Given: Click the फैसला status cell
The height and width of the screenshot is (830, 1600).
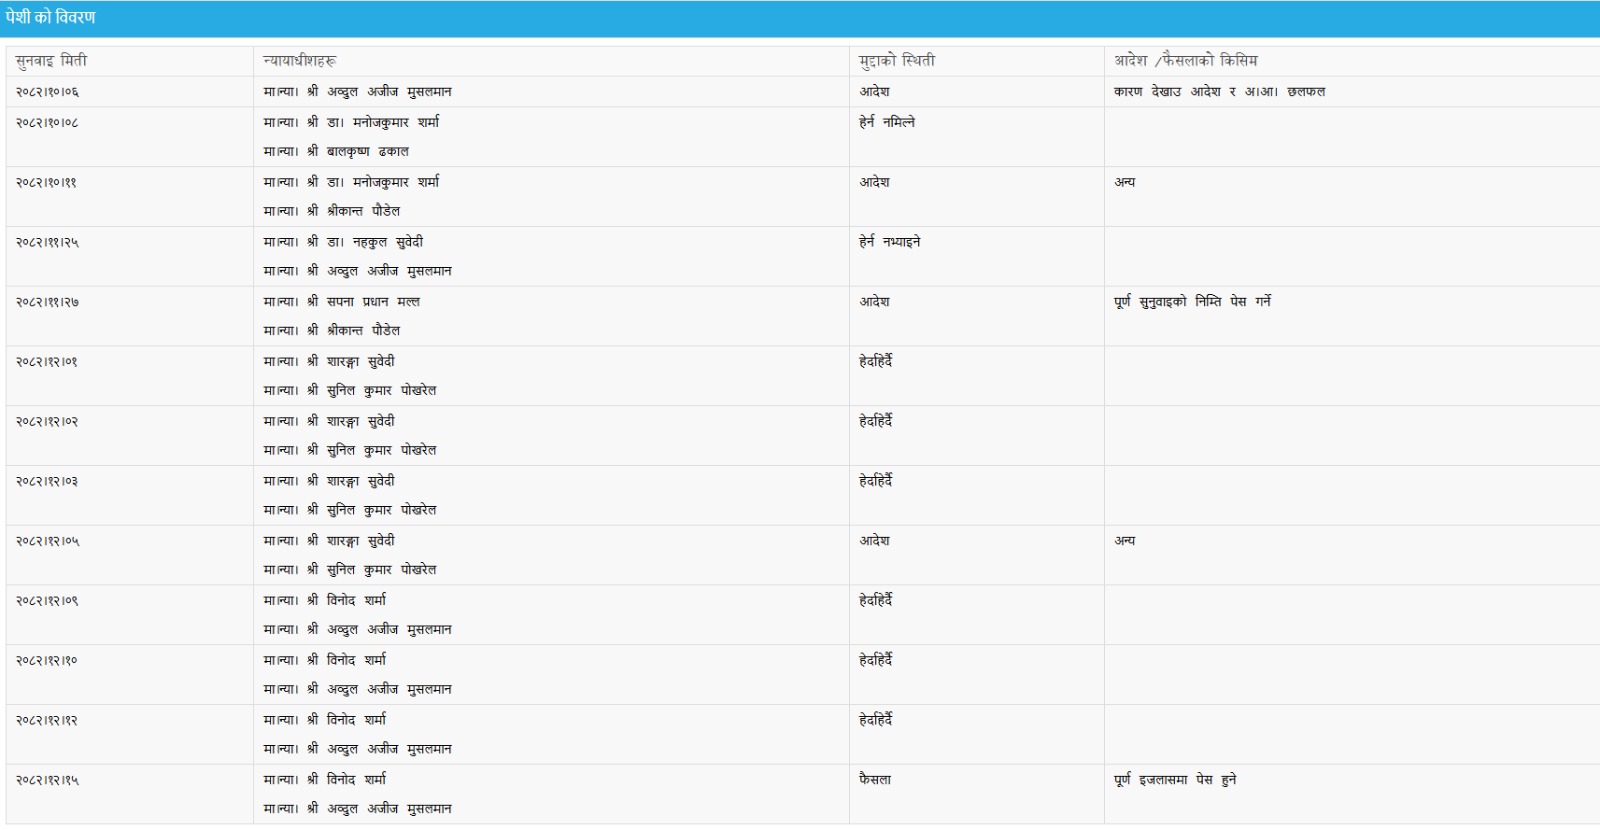Looking at the screenshot, I should [x=875, y=780].
